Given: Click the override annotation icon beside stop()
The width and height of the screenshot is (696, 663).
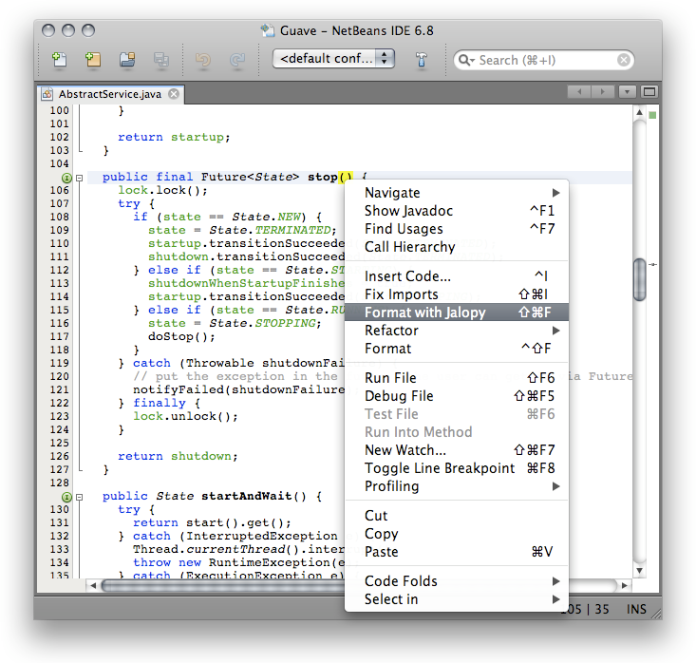Looking at the screenshot, I should click(67, 178).
